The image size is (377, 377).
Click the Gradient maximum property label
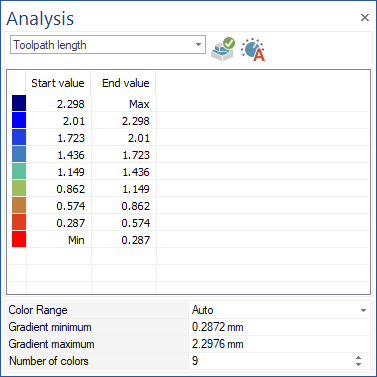51,344
